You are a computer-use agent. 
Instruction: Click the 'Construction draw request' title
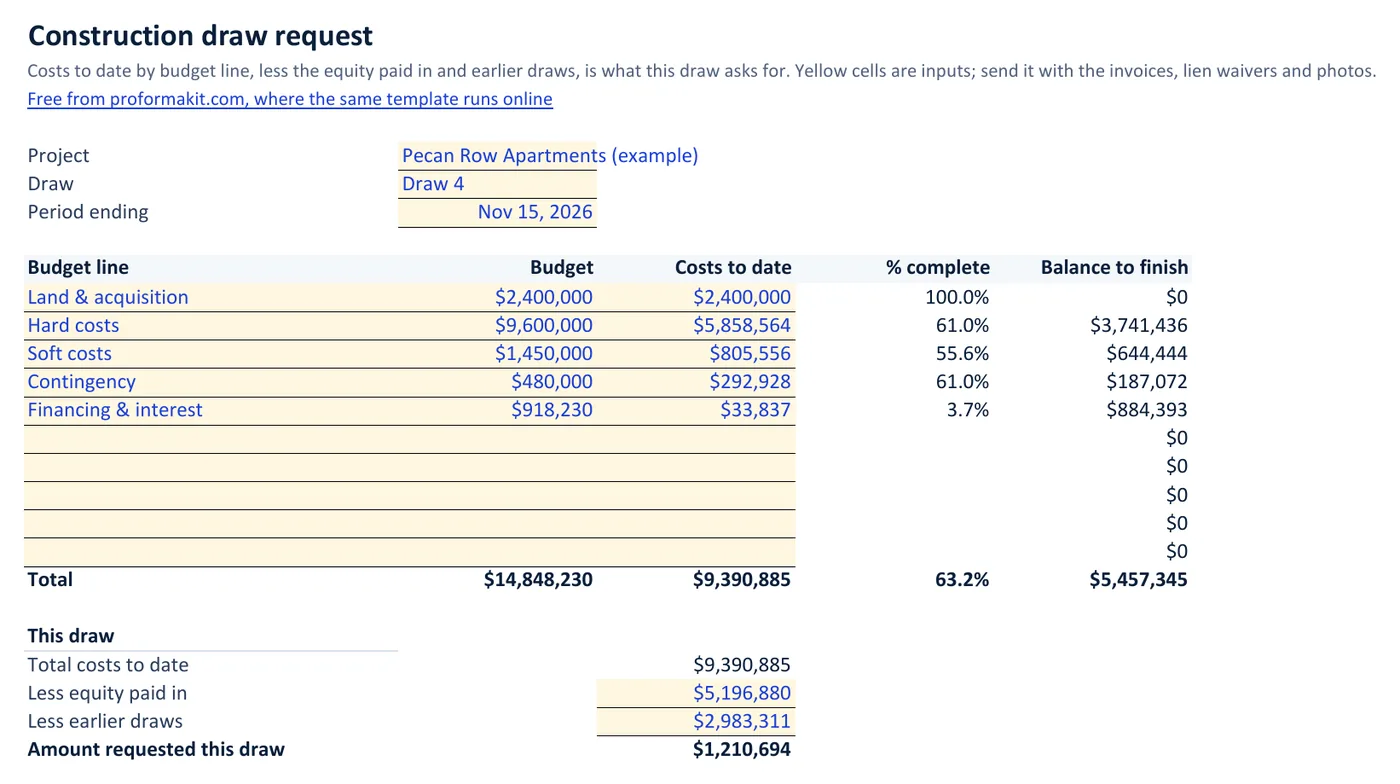point(200,36)
